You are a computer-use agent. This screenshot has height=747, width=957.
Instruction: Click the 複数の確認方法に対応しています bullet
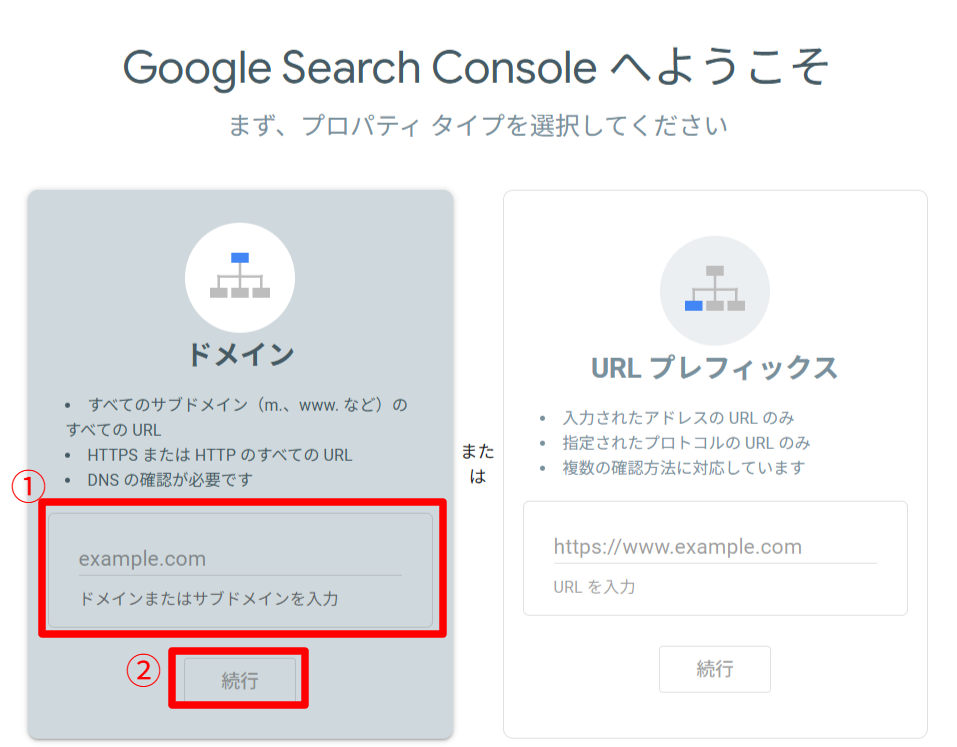pos(683,467)
